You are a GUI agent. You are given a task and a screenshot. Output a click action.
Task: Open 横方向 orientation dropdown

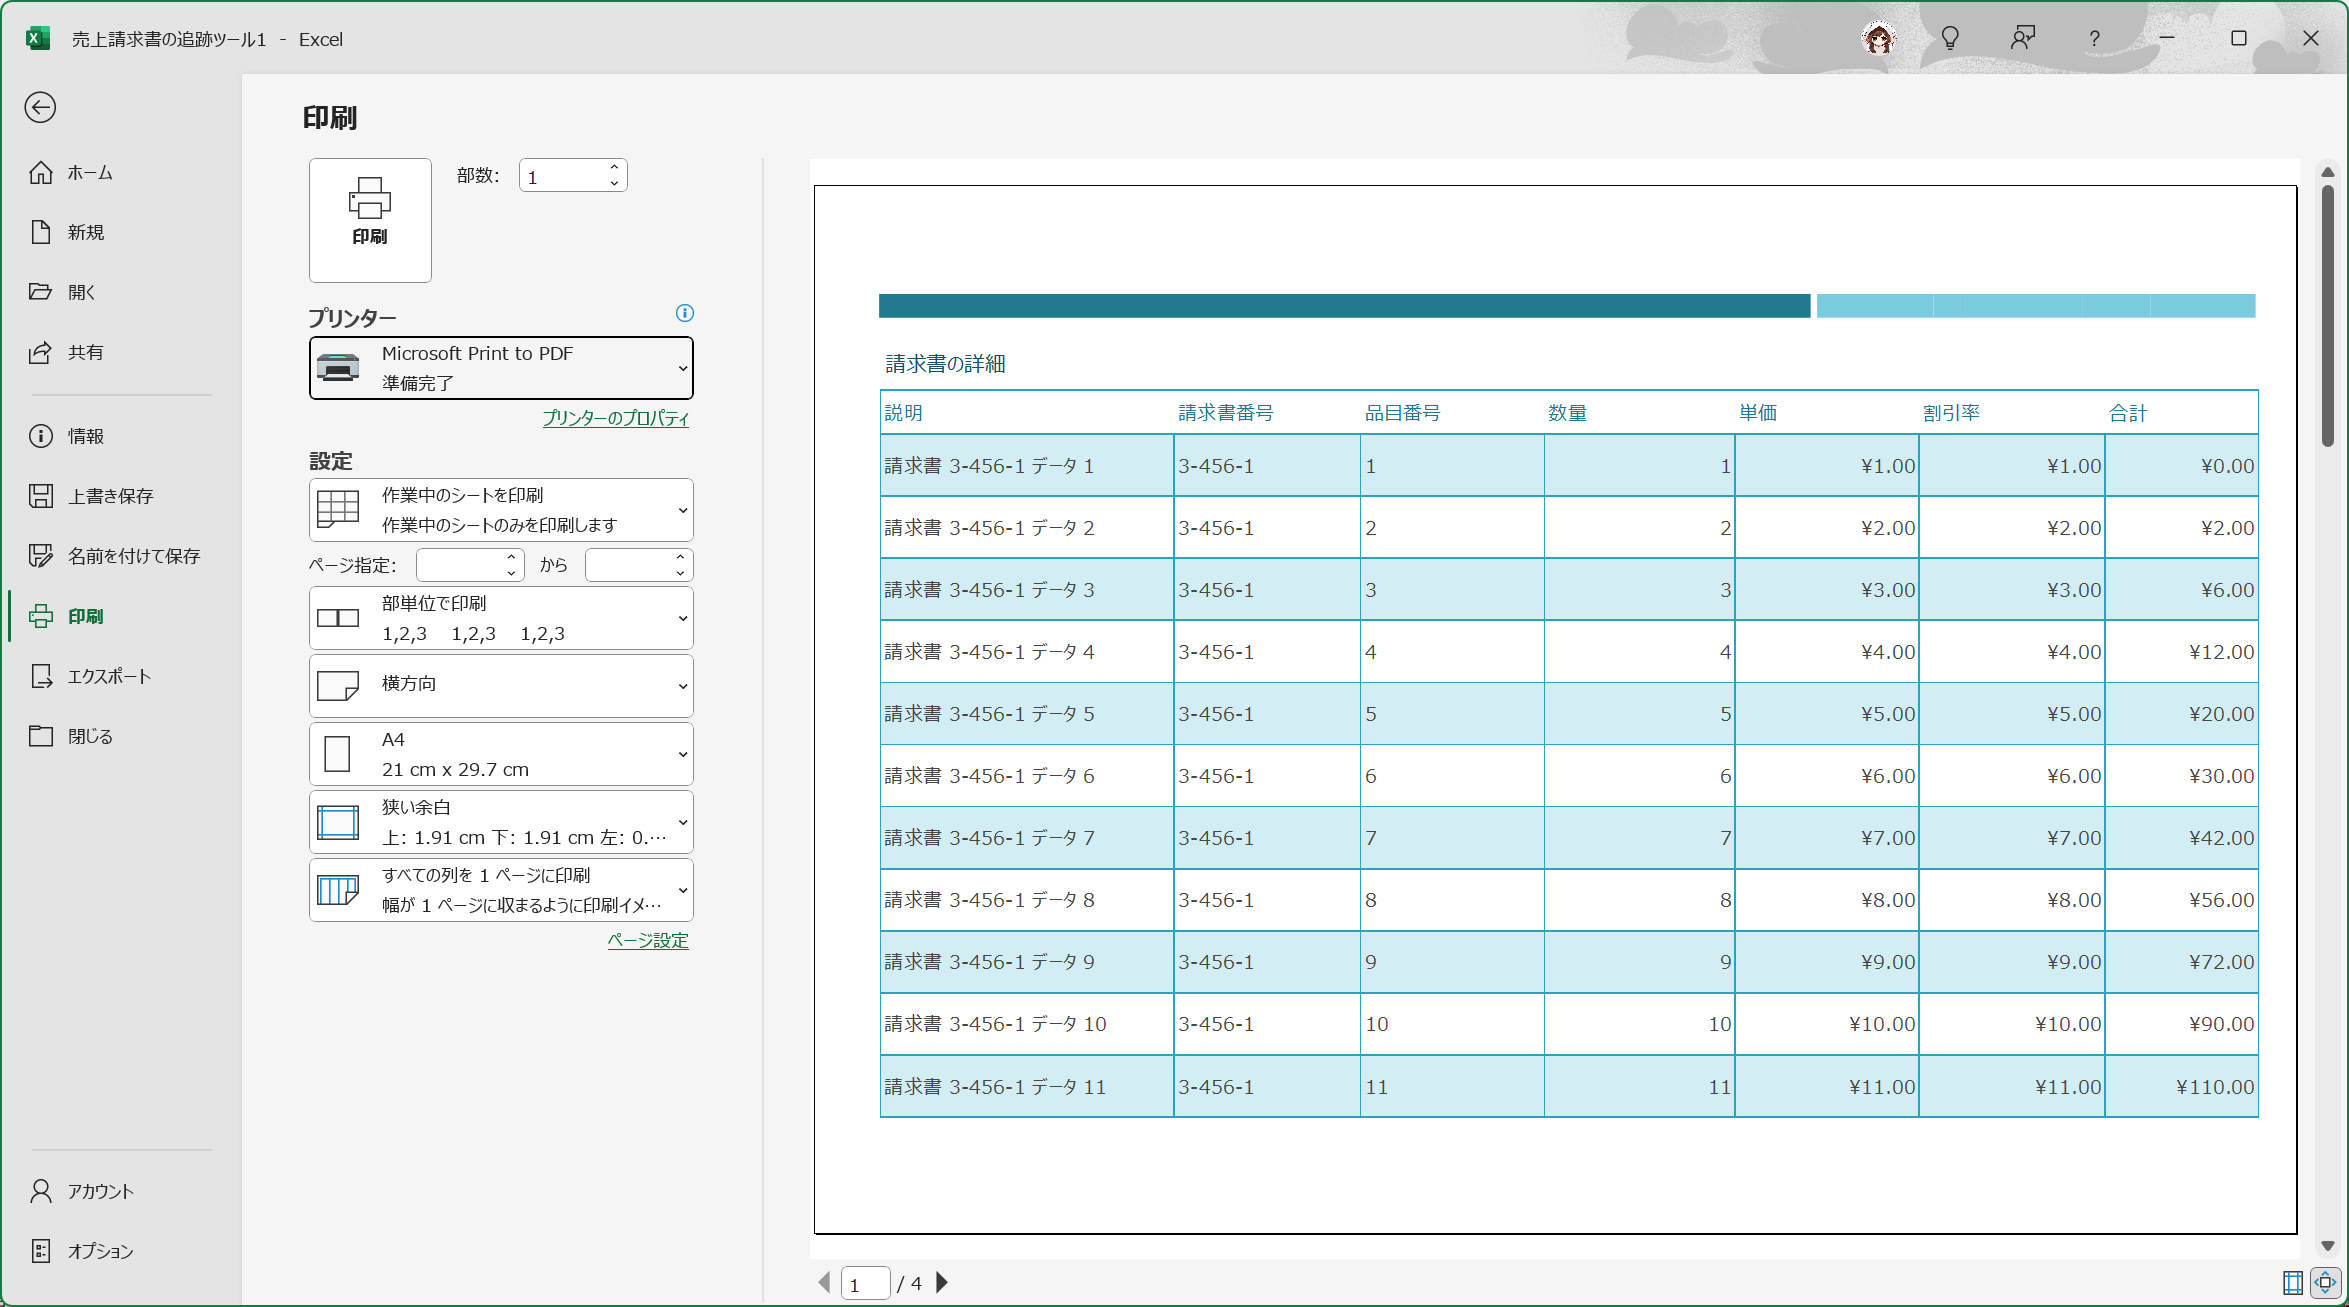[x=501, y=686]
